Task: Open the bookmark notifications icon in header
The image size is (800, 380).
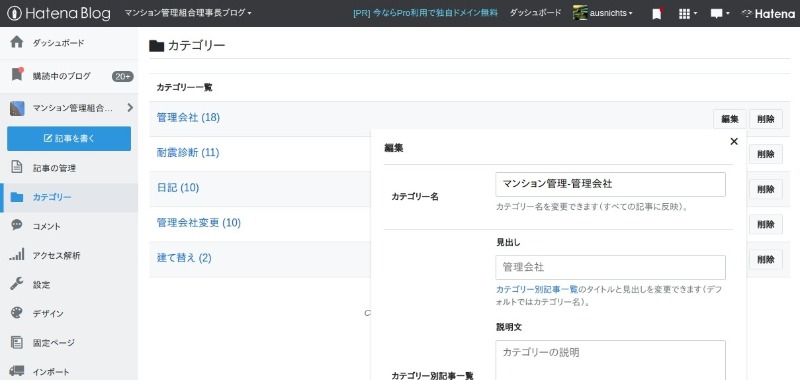Action: (657, 14)
